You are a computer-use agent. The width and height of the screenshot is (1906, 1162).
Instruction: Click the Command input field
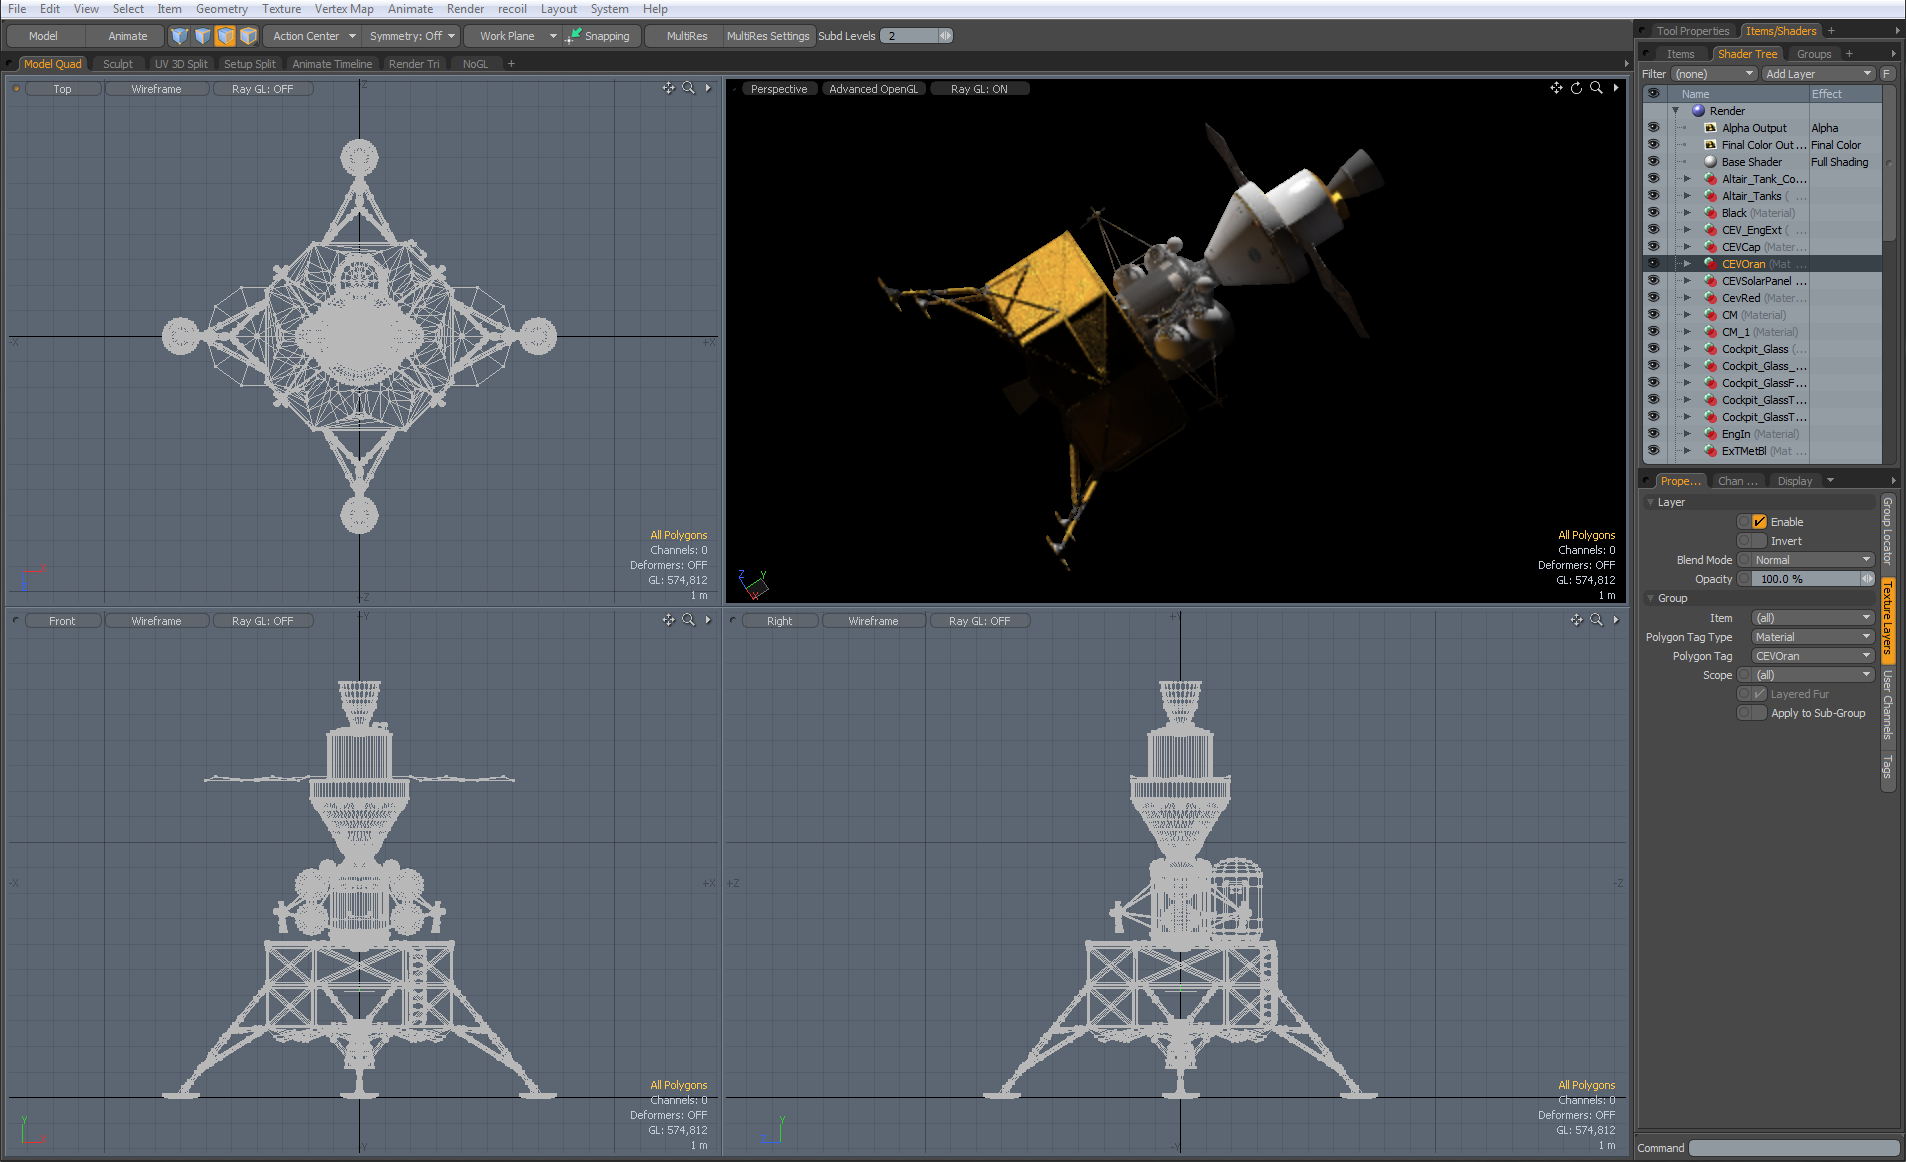pyautogui.click(x=1793, y=1148)
